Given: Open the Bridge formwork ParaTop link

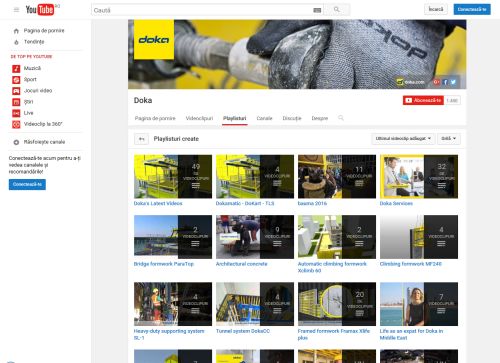Looking at the screenshot, I should tap(164, 264).
